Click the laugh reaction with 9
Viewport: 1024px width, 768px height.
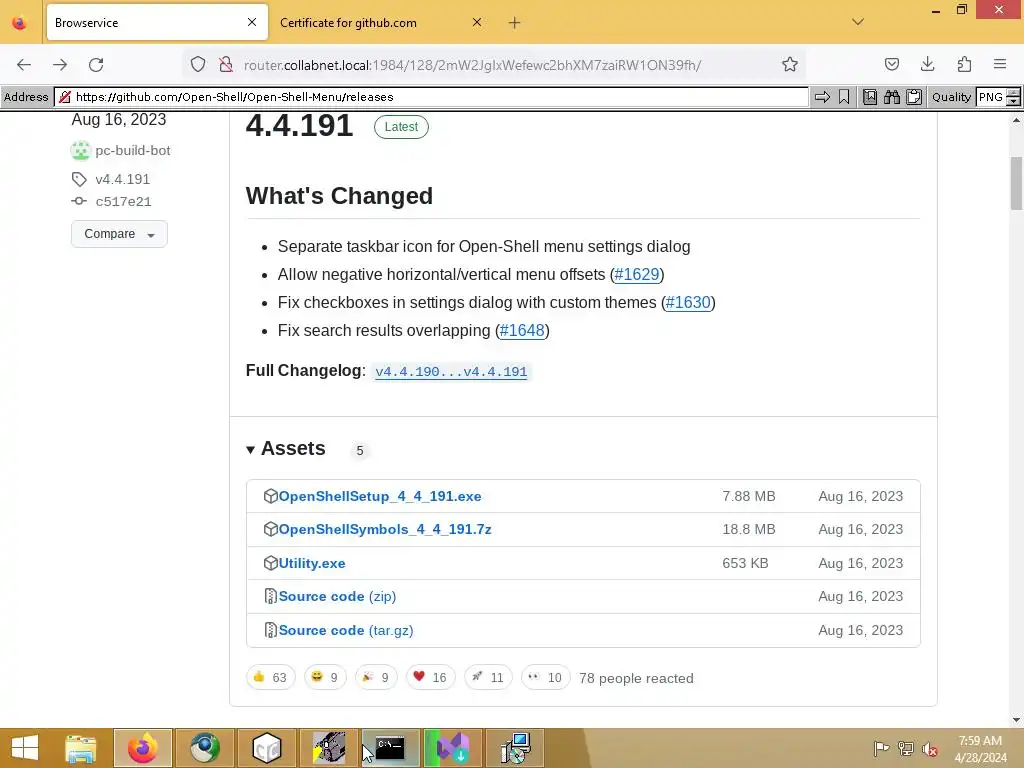pos(325,677)
